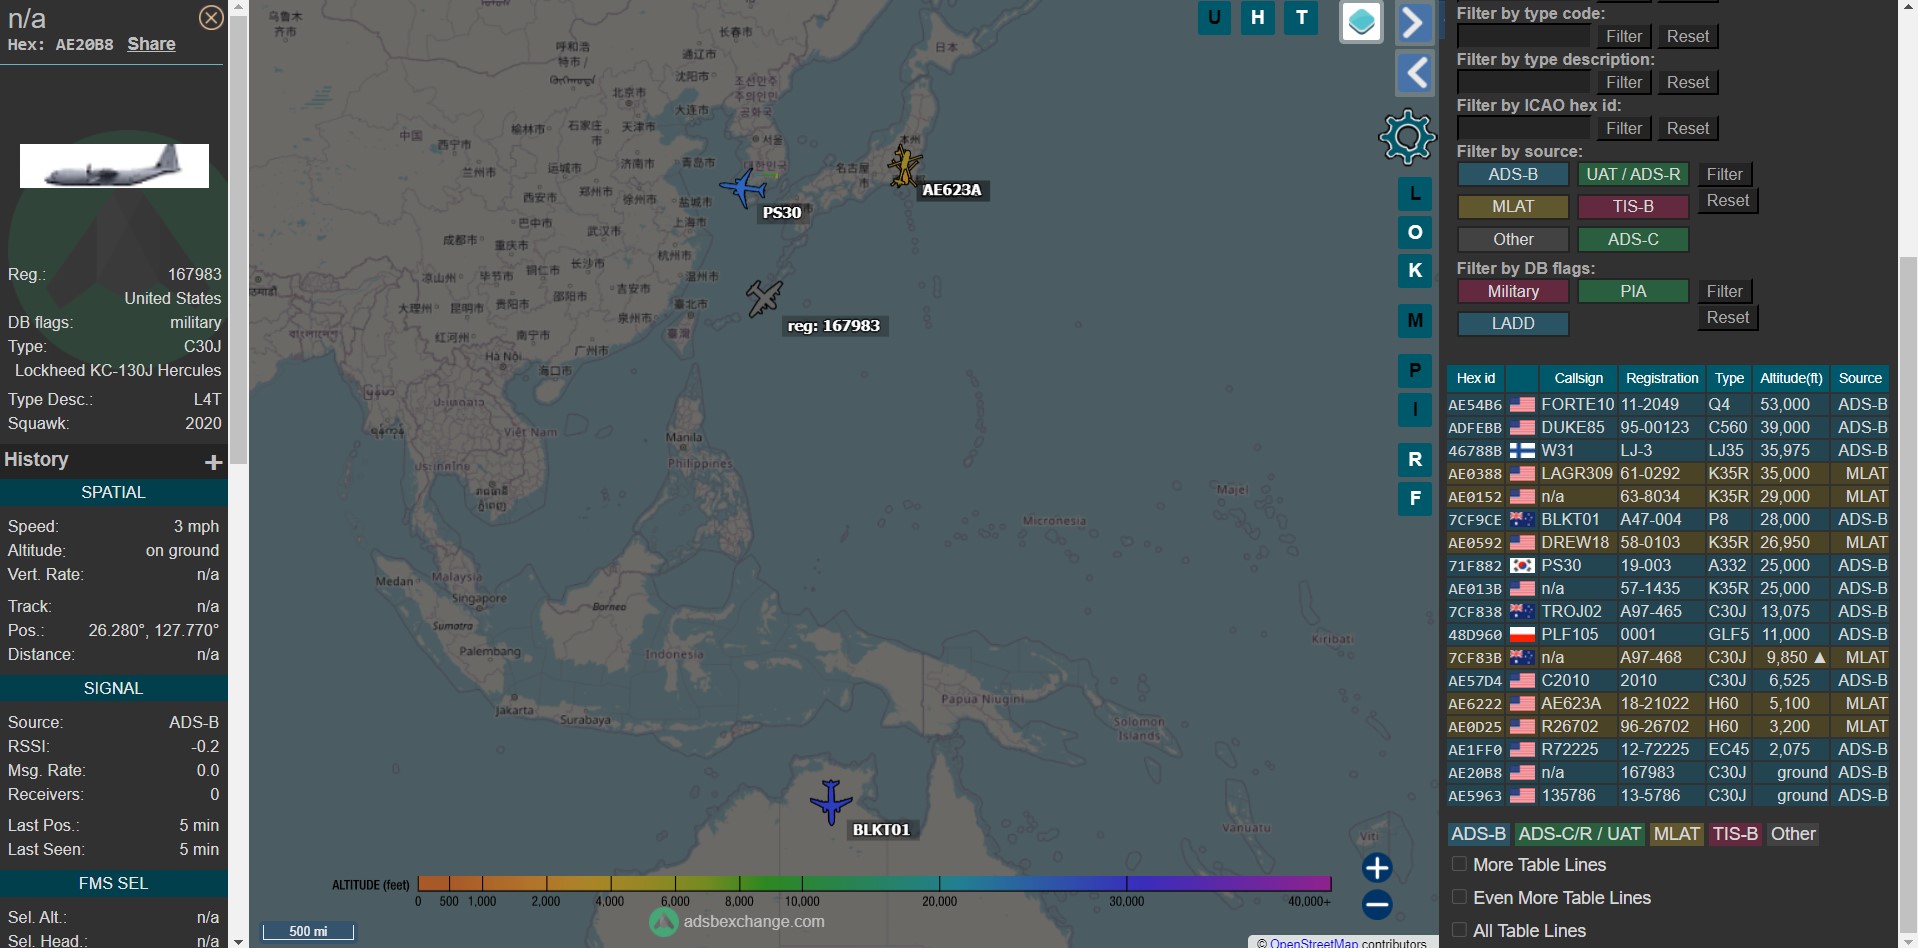Toggle the K map option button
1918x948 pixels.
[1414, 270]
